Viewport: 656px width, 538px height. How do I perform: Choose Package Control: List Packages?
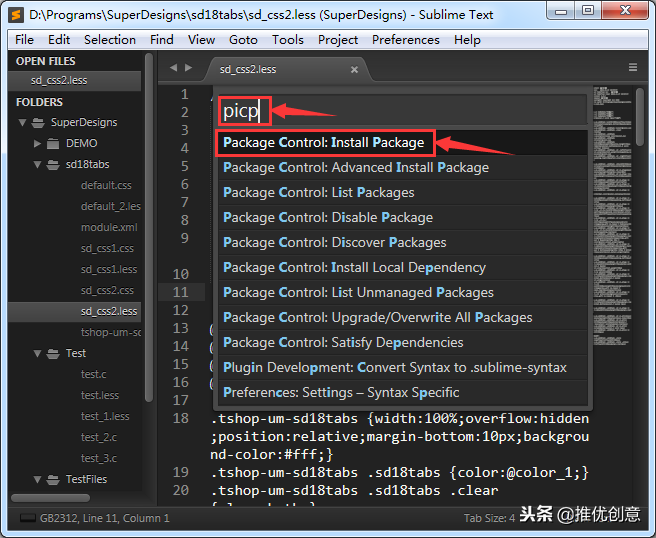pos(402,193)
